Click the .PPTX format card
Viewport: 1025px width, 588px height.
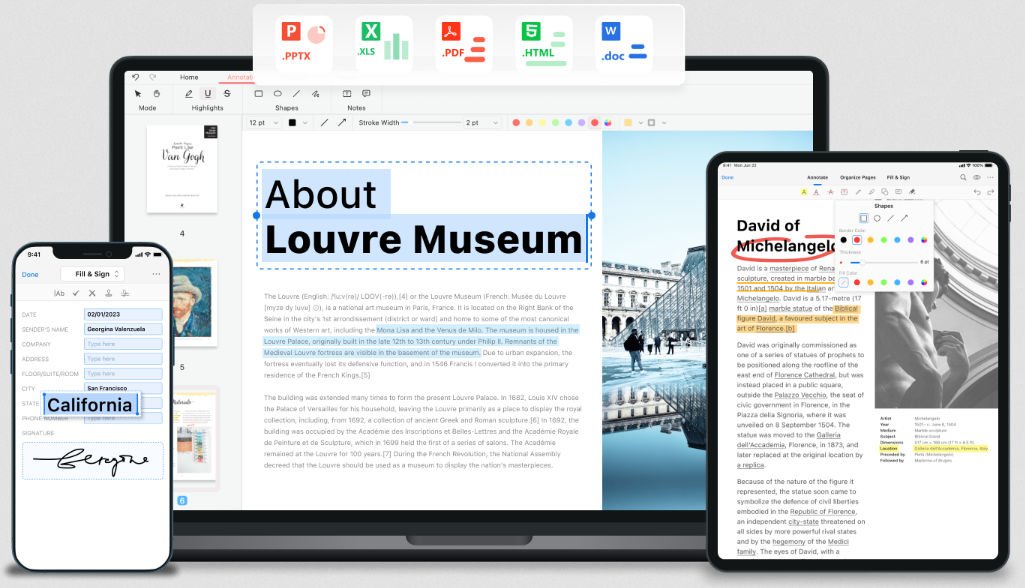tap(304, 44)
